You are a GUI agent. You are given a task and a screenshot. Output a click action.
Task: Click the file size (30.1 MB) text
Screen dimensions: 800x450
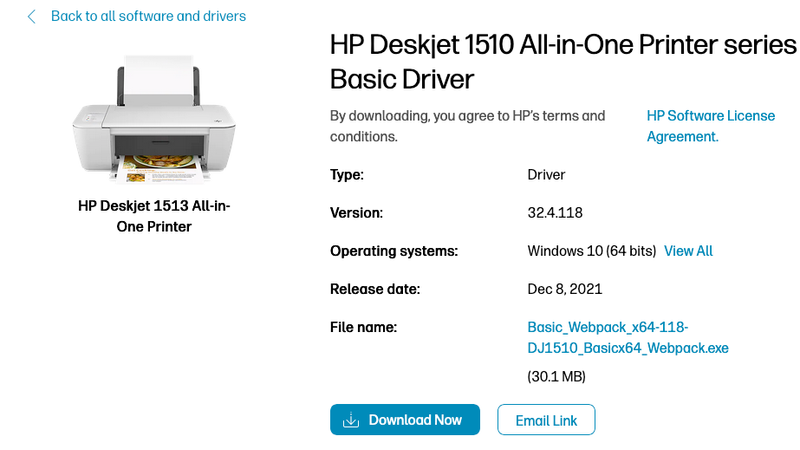click(556, 377)
